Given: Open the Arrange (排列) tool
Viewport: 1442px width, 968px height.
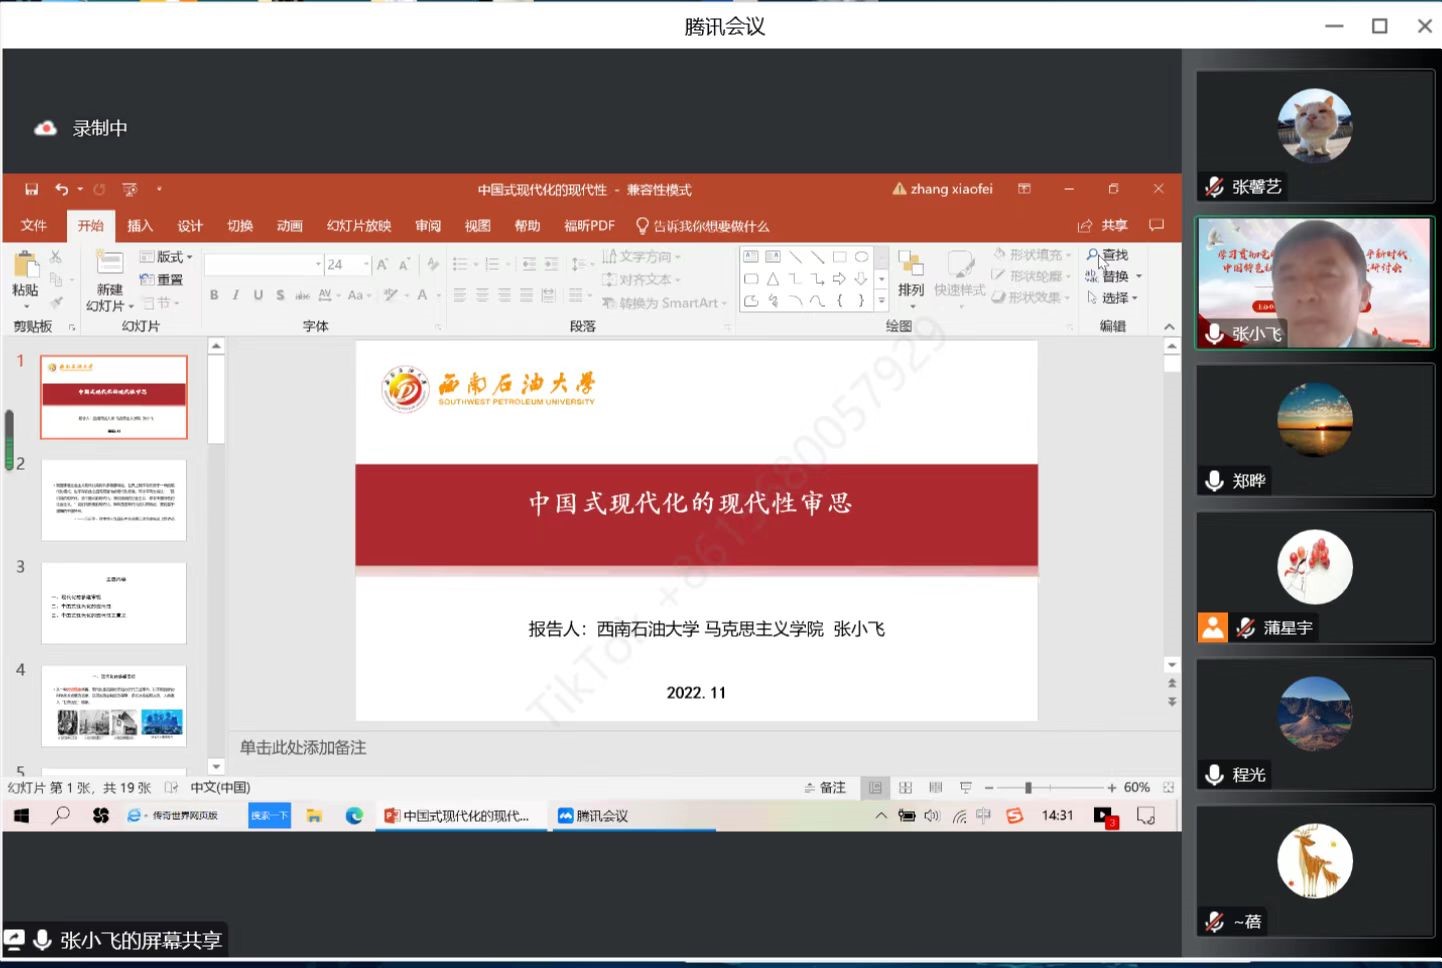Looking at the screenshot, I should [910, 273].
